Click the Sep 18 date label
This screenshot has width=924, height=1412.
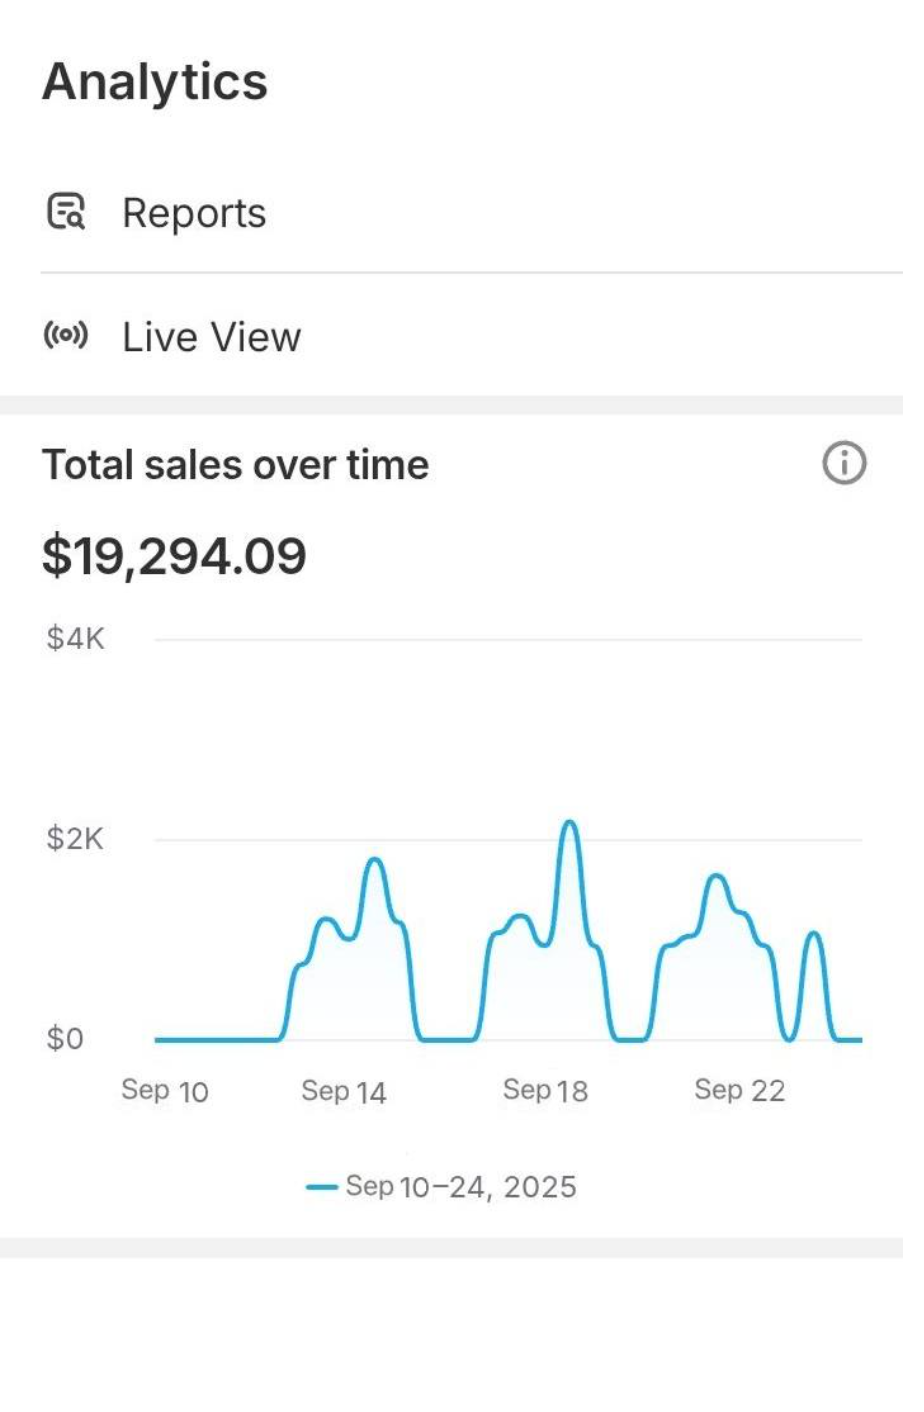(545, 1090)
